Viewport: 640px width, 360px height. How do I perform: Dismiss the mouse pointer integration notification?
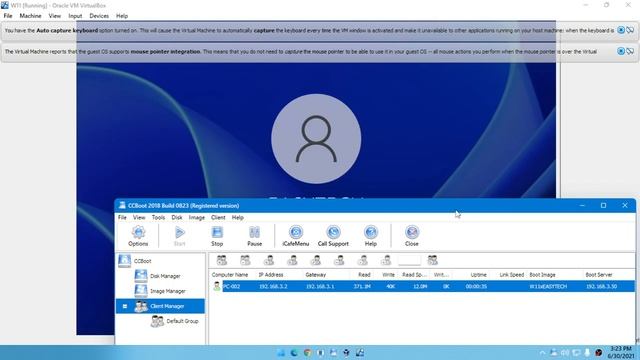pyautogui.click(x=621, y=51)
